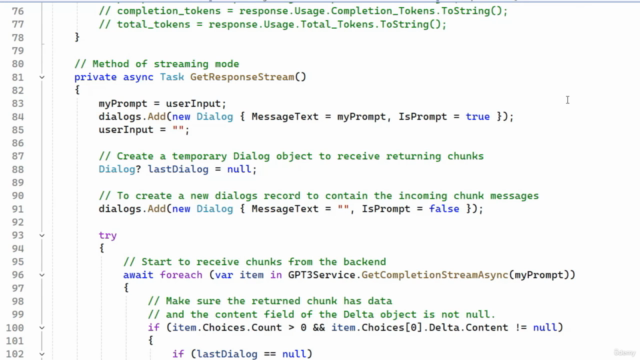The width and height of the screenshot is (640, 360).
Task: Click the 'Task' type on line 81
Action: (x=172, y=77)
